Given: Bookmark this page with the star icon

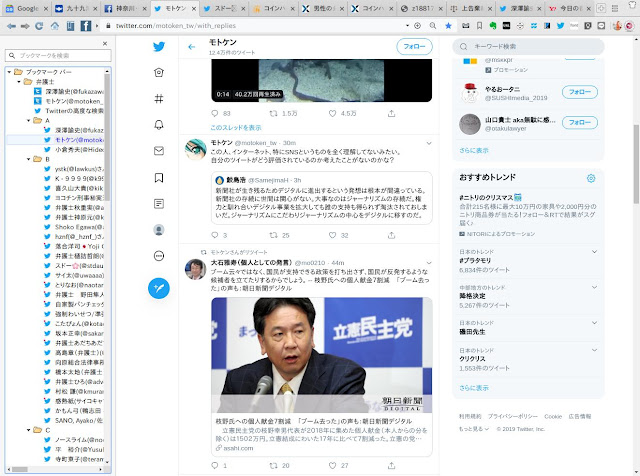Looking at the screenshot, I should point(448,26).
